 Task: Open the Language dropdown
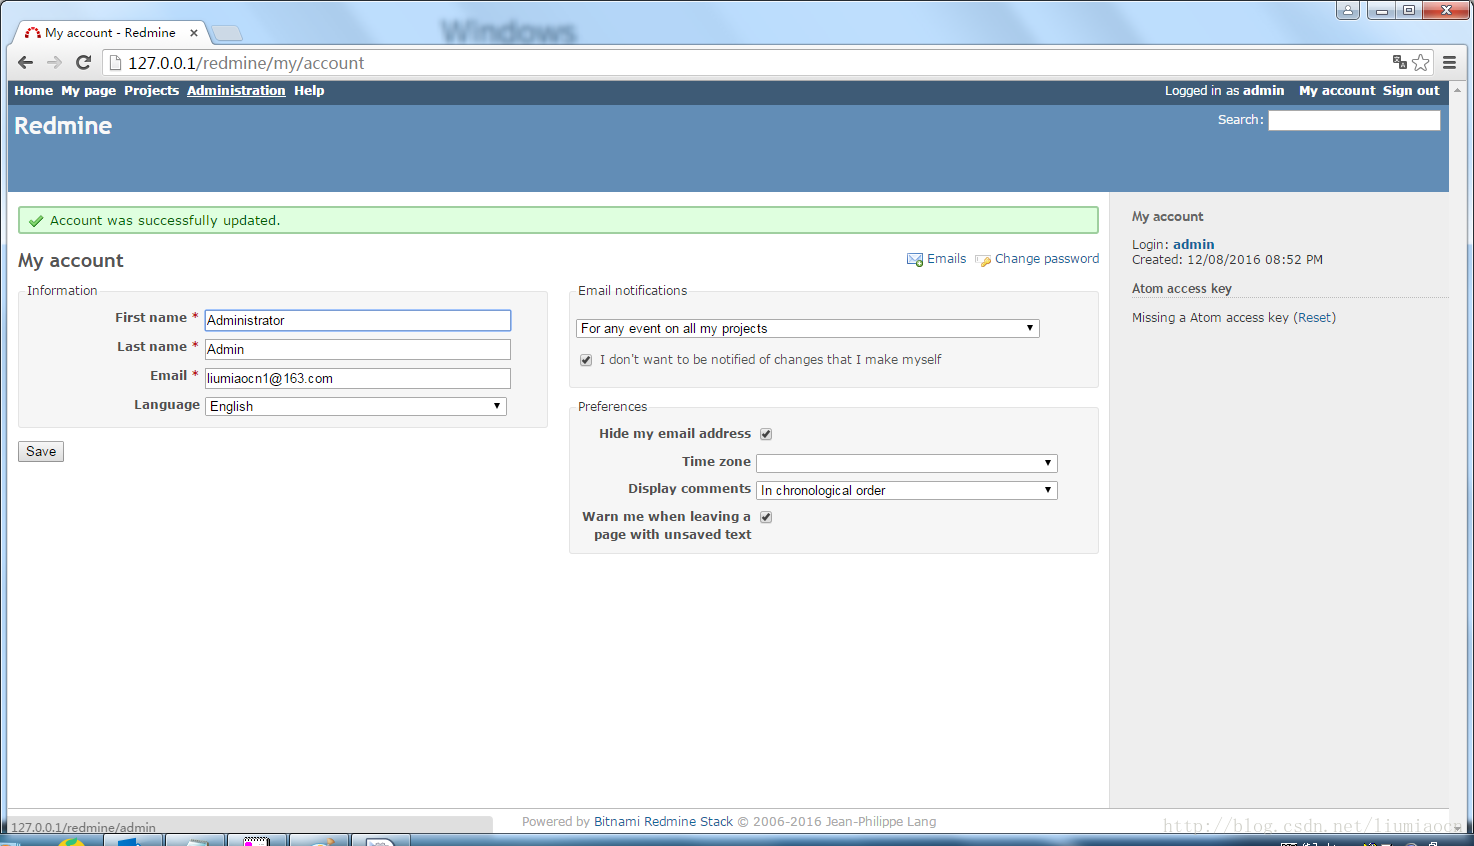356,406
